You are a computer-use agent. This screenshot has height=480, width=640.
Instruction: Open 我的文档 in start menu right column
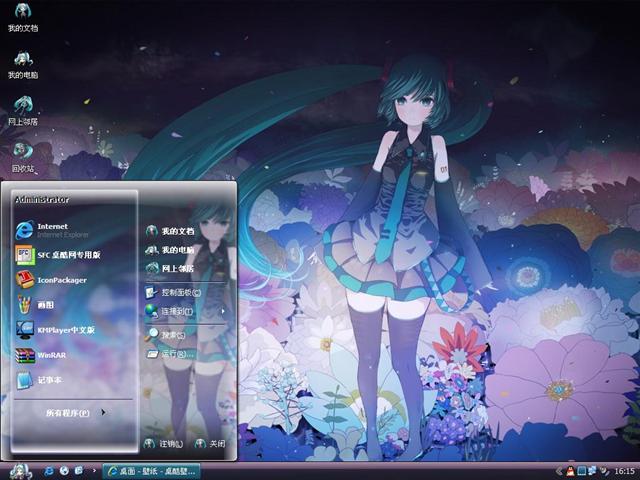click(x=170, y=231)
